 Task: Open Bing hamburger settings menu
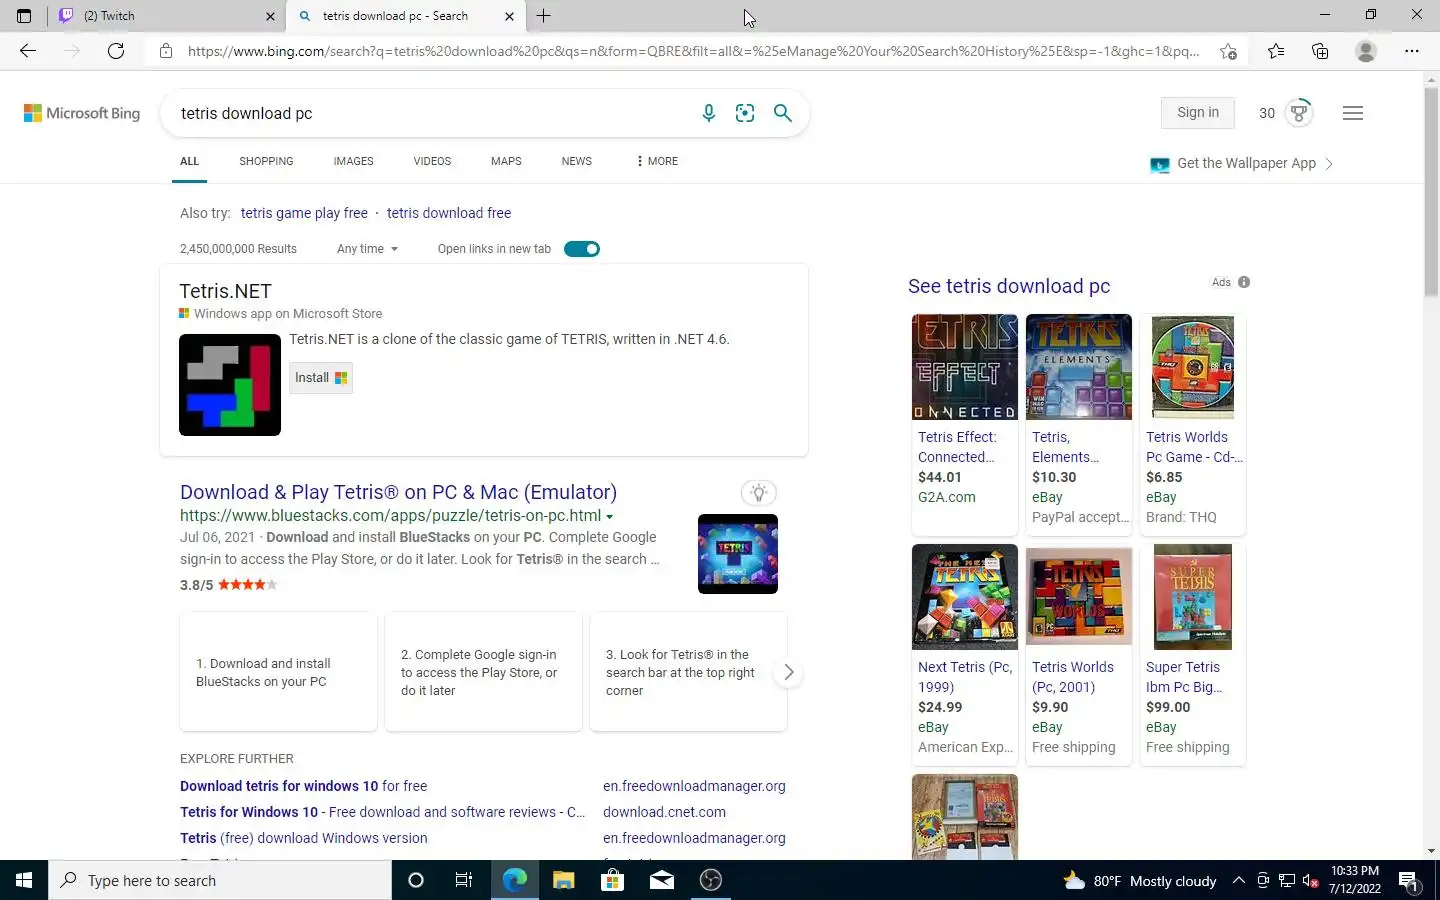pyautogui.click(x=1353, y=113)
